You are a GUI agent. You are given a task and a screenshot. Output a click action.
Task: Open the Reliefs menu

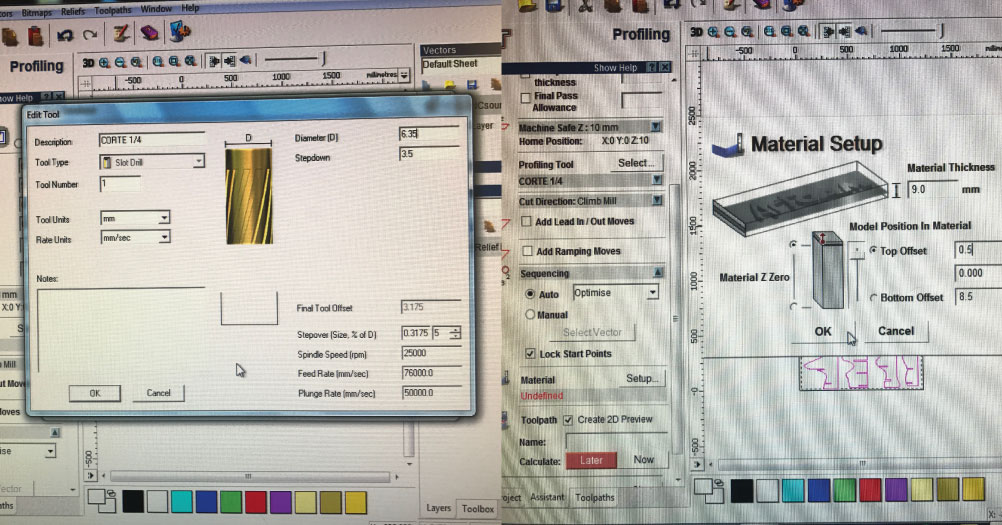pos(73,11)
